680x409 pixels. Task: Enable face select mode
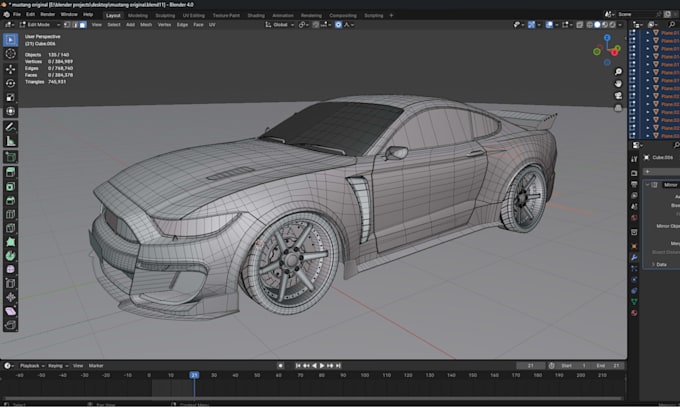coord(83,25)
